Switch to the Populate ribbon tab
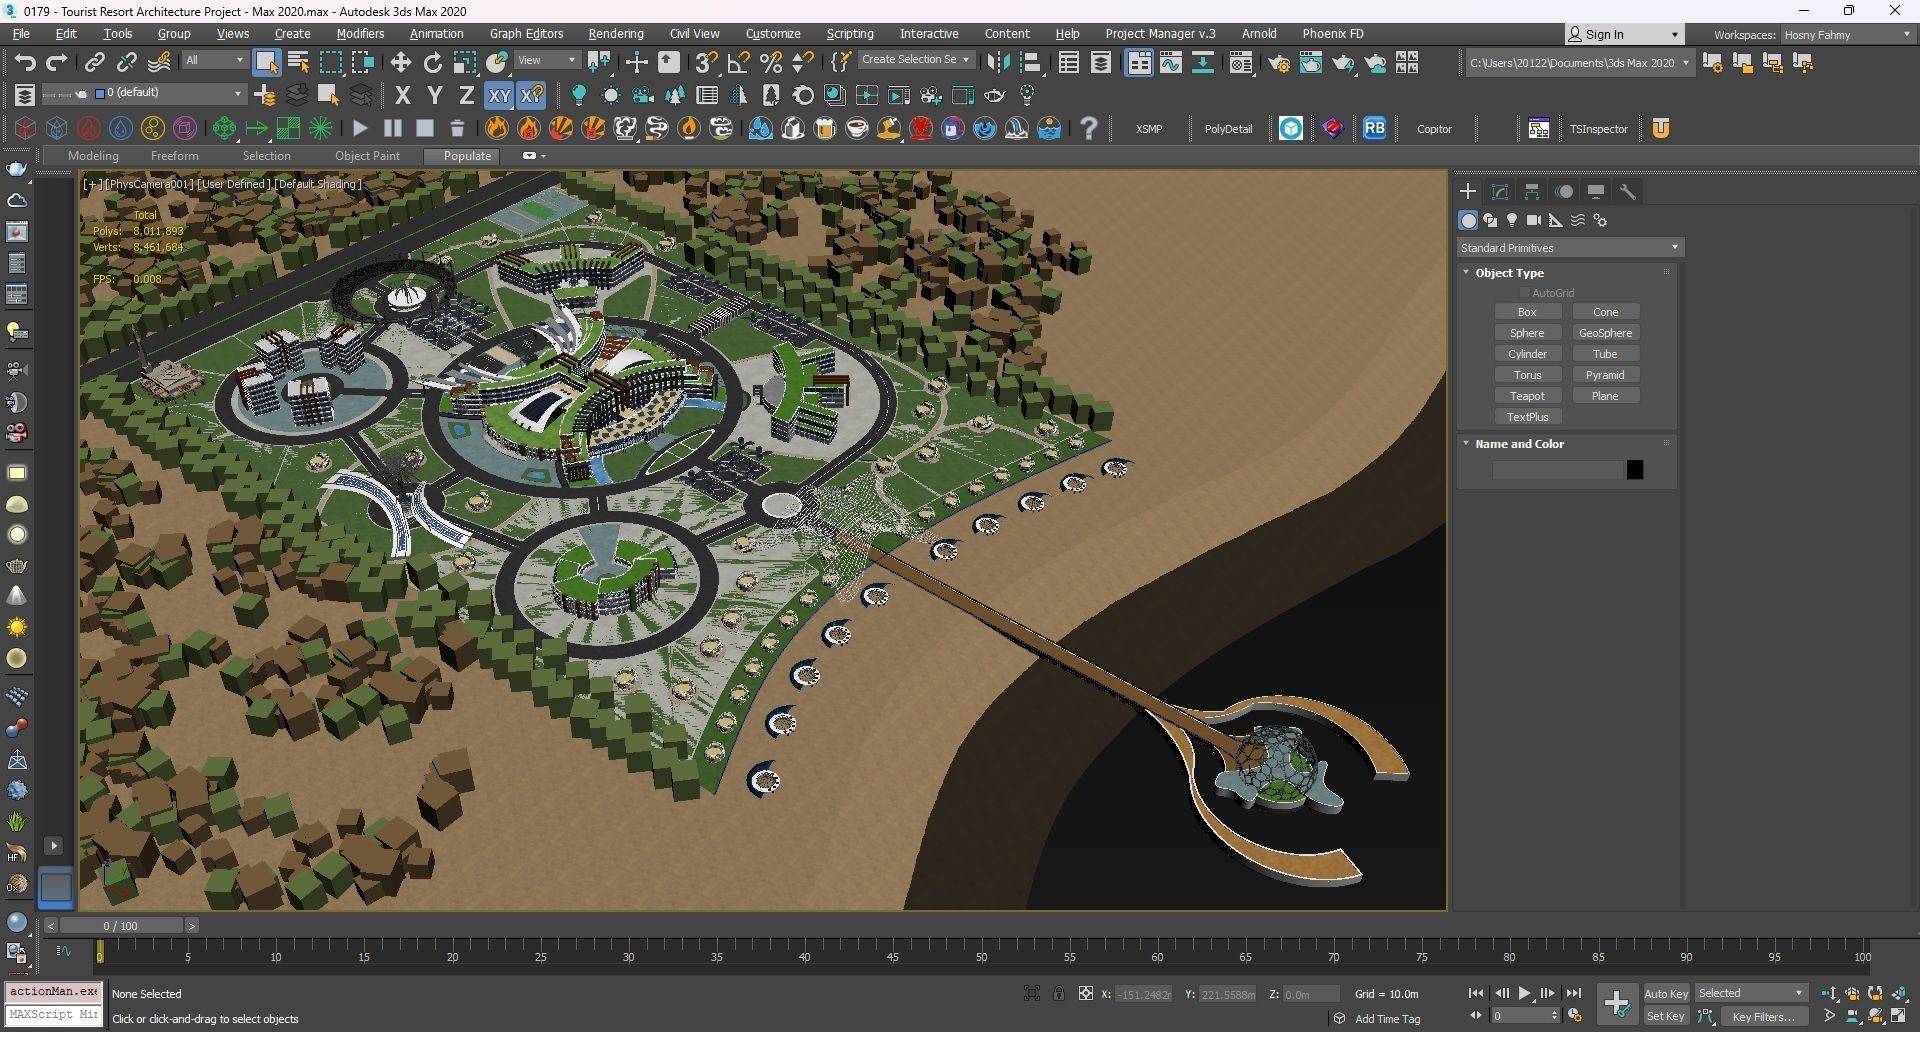 [463, 155]
